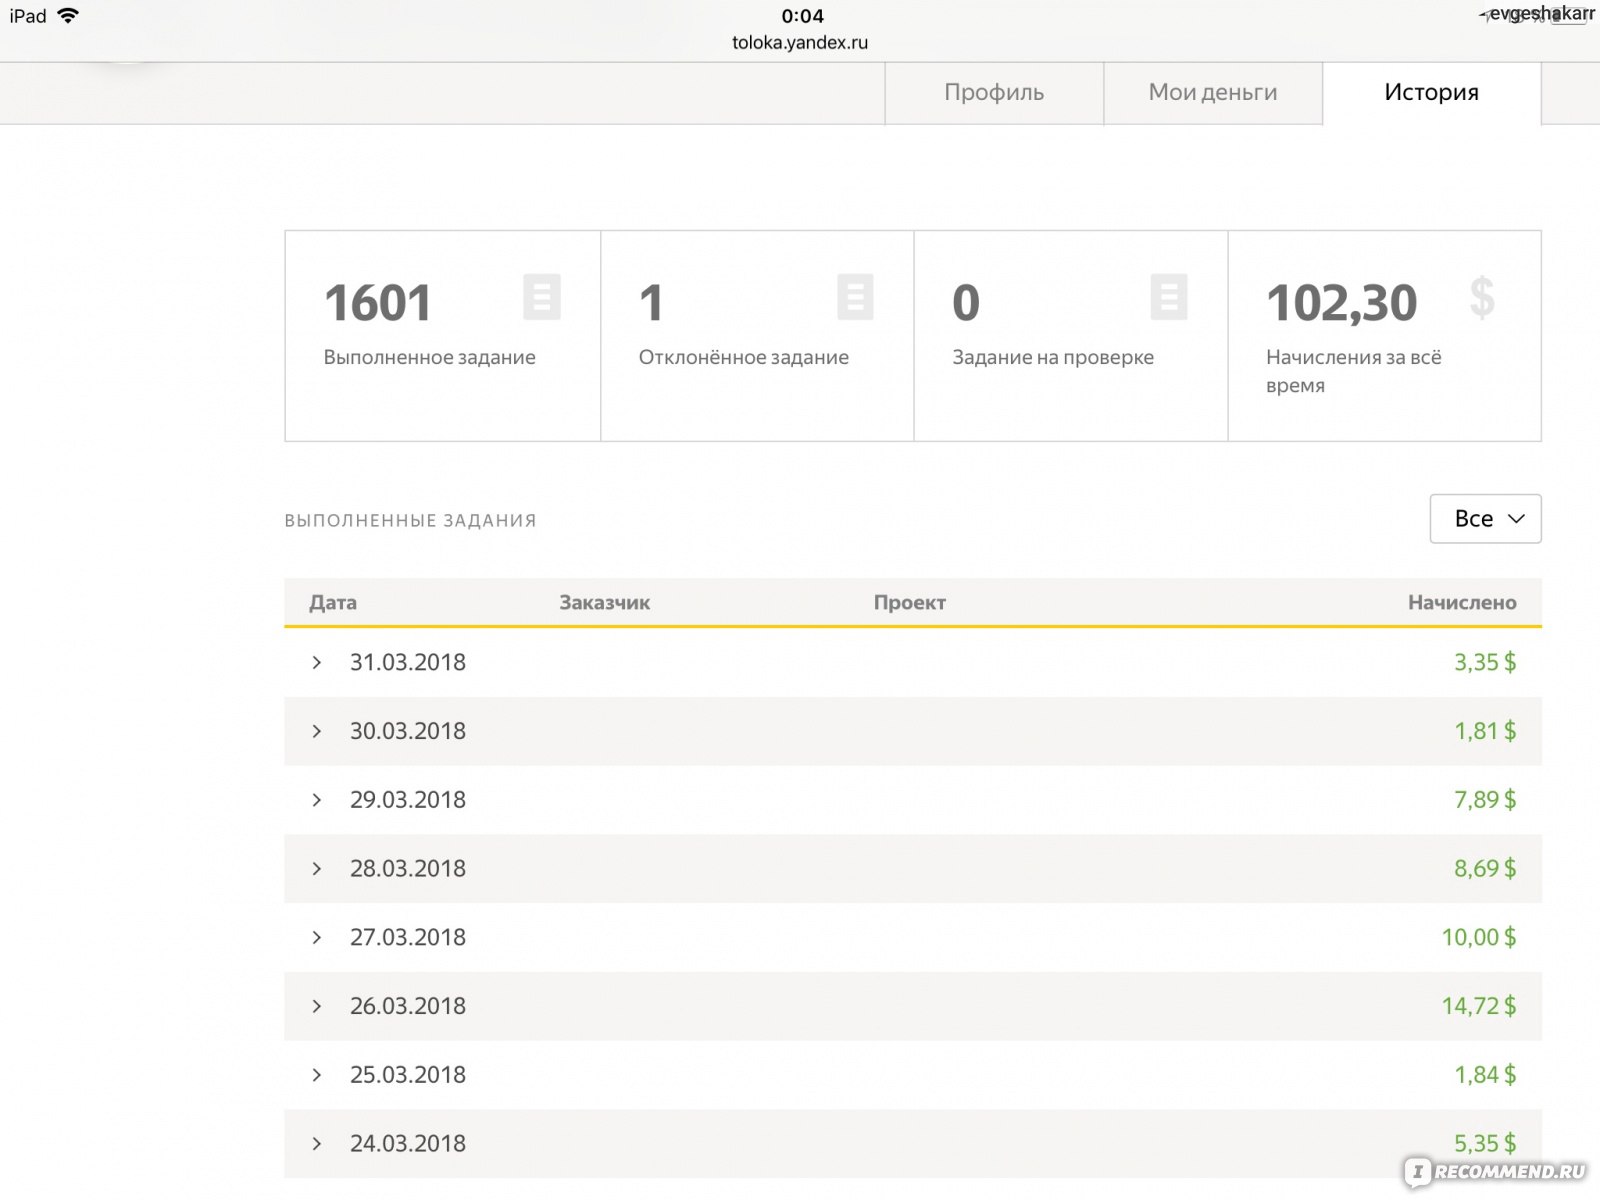1600x1200 pixels.
Task: Click document icon in Отклонённое задание card
Action: point(855,297)
